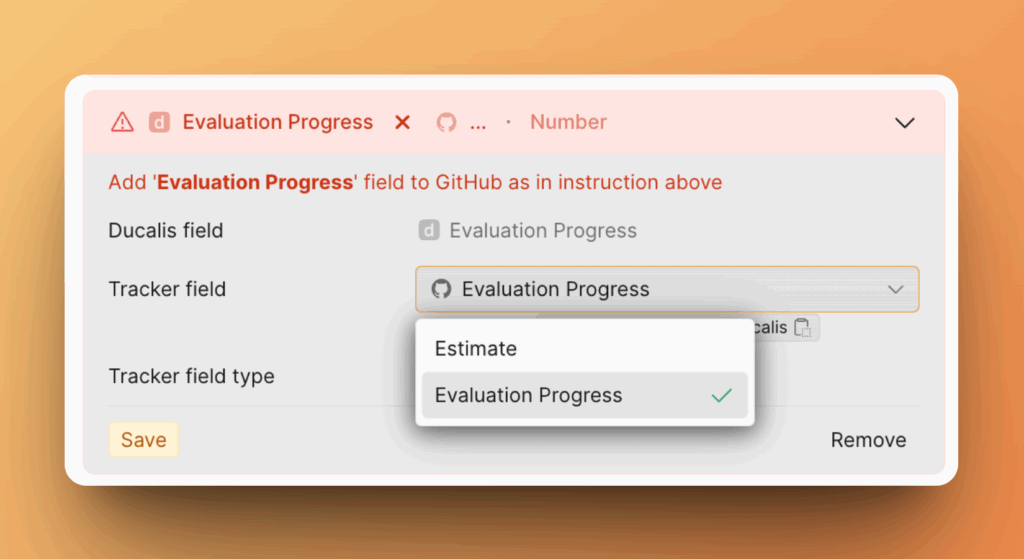Image resolution: width=1024 pixels, height=559 pixels.
Task: Click the Tracker field dropdown arrow
Action: tap(895, 289)
